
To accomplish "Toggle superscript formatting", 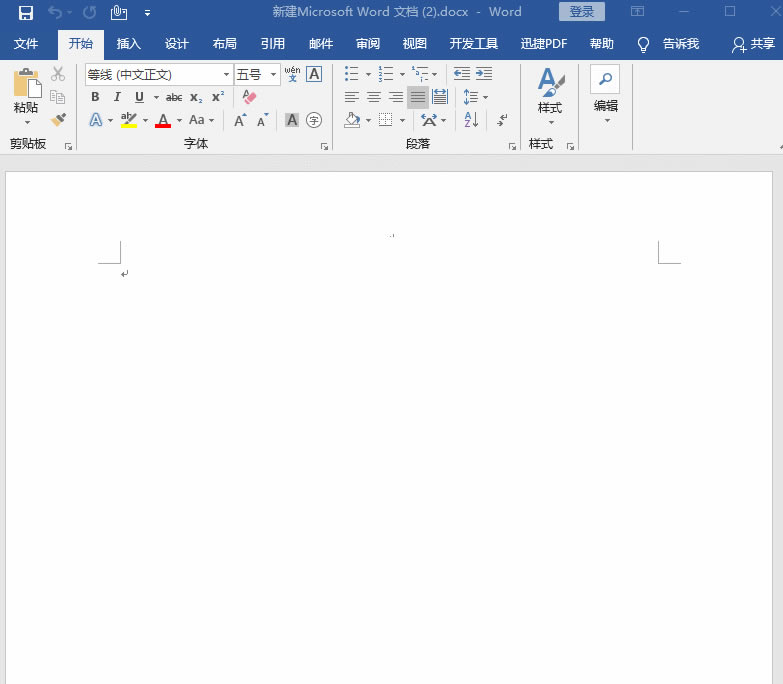I will [x=218, y=97].
